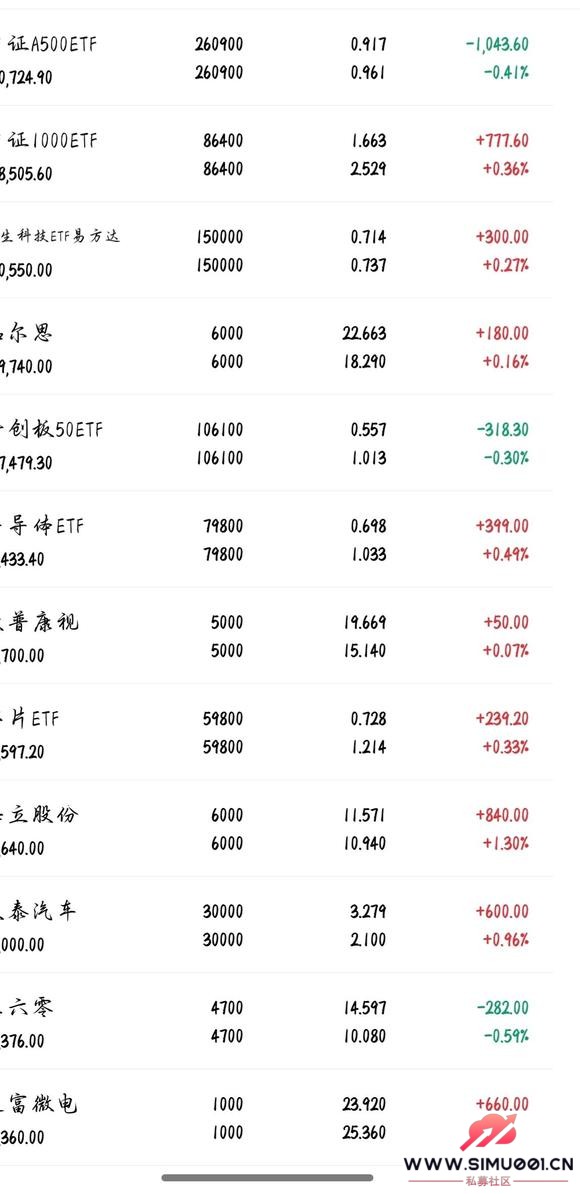Open the 泰汽车 stock position
This screenshot has height=1194, width=580.
click(276, 925)
